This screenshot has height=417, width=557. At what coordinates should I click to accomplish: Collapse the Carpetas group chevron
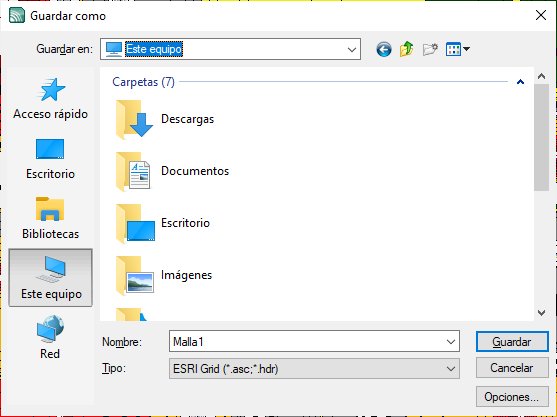[520, 82]
